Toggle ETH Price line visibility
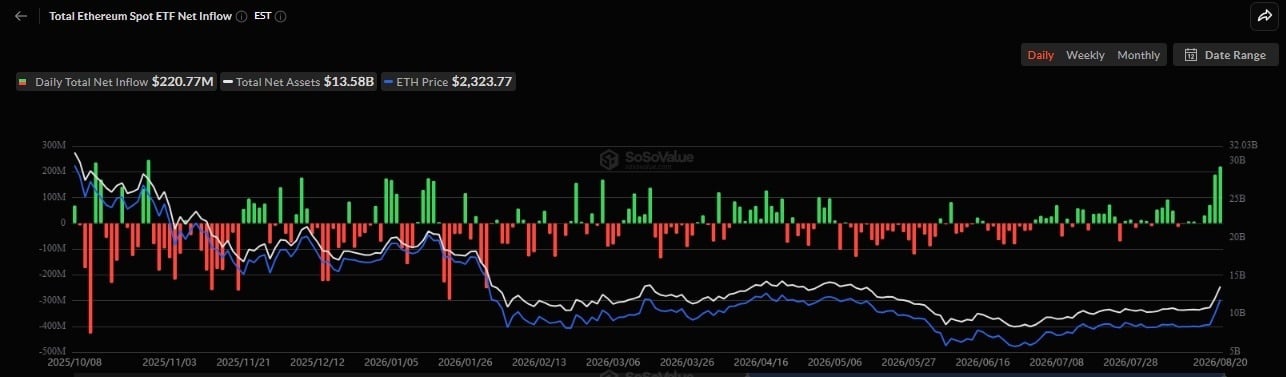 [448, 82]
